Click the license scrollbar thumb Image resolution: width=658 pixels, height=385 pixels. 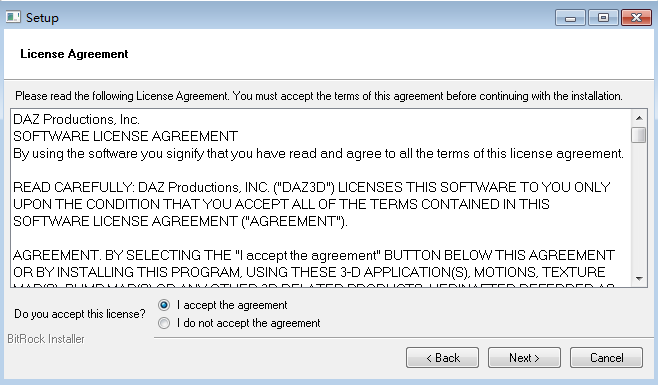click(639, 135)
